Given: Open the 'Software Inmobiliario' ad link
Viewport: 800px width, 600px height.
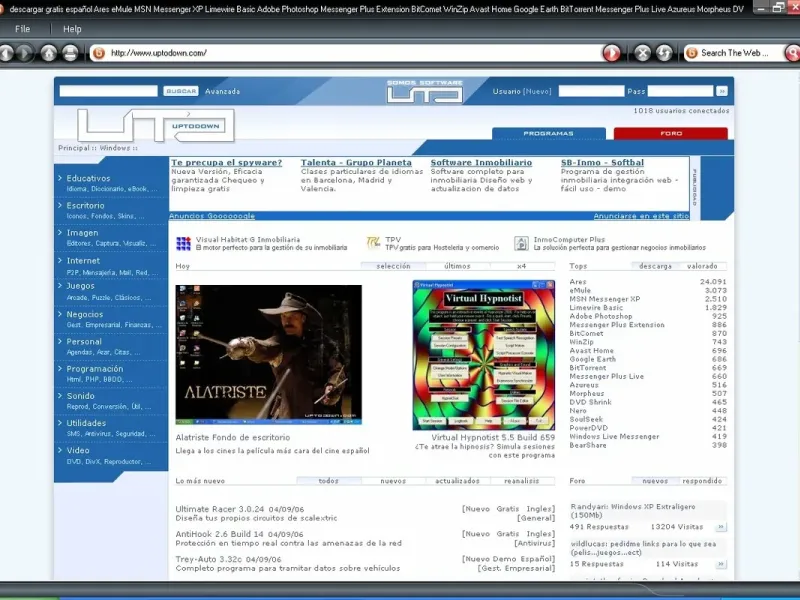Looking at the screenshot, I should click(481, 162).
